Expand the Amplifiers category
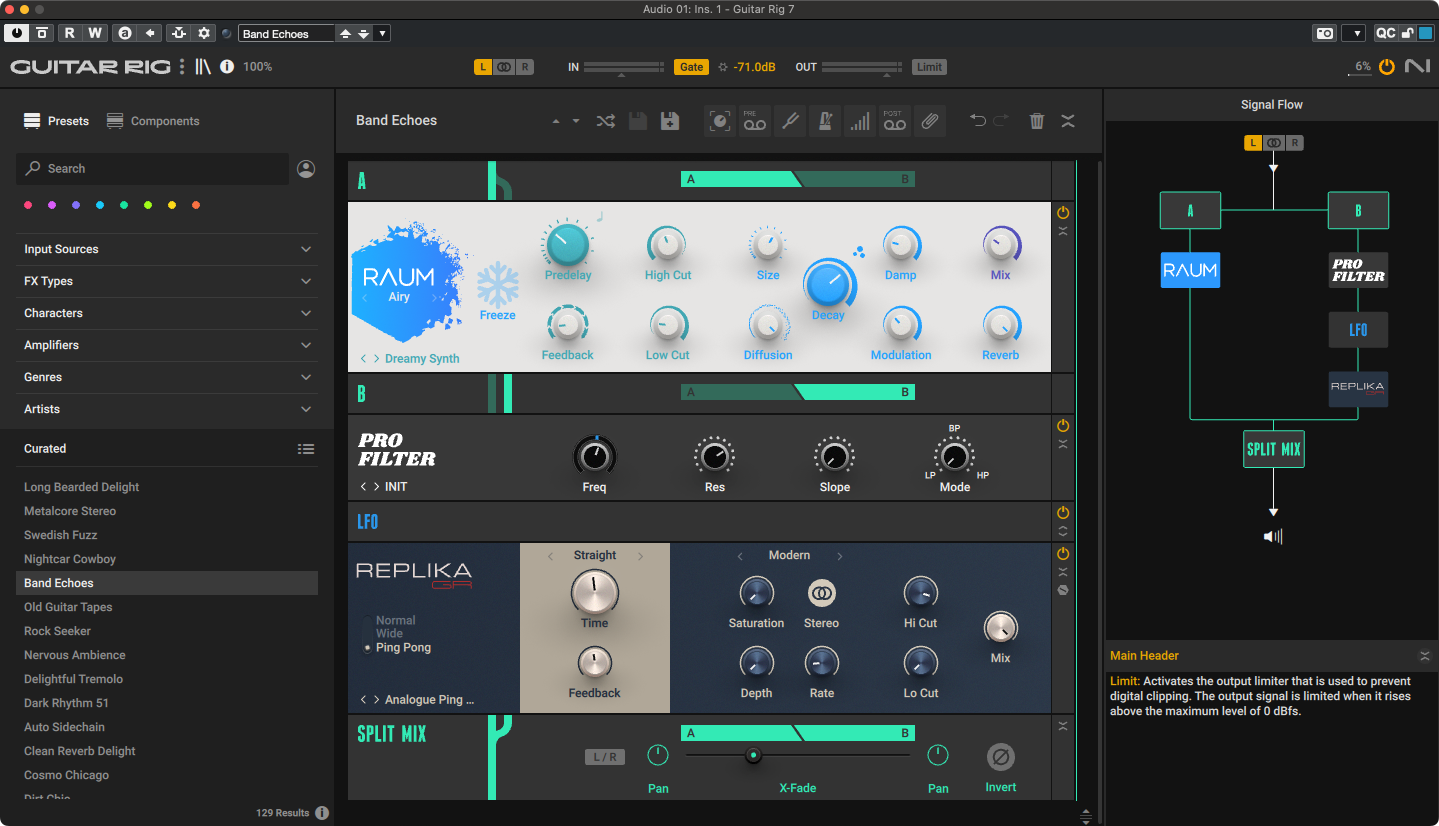The height and width of the screenshot is (826, 1439). click(167, 345)
